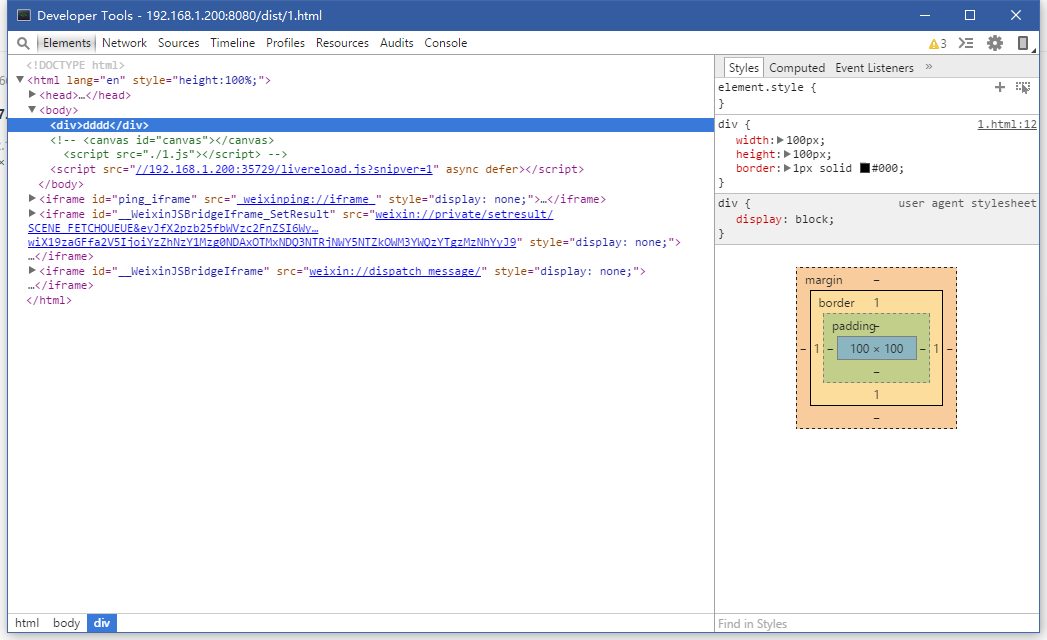Select the div dddd element row
Screen dimensions: 1047x640
coord(361,125)
